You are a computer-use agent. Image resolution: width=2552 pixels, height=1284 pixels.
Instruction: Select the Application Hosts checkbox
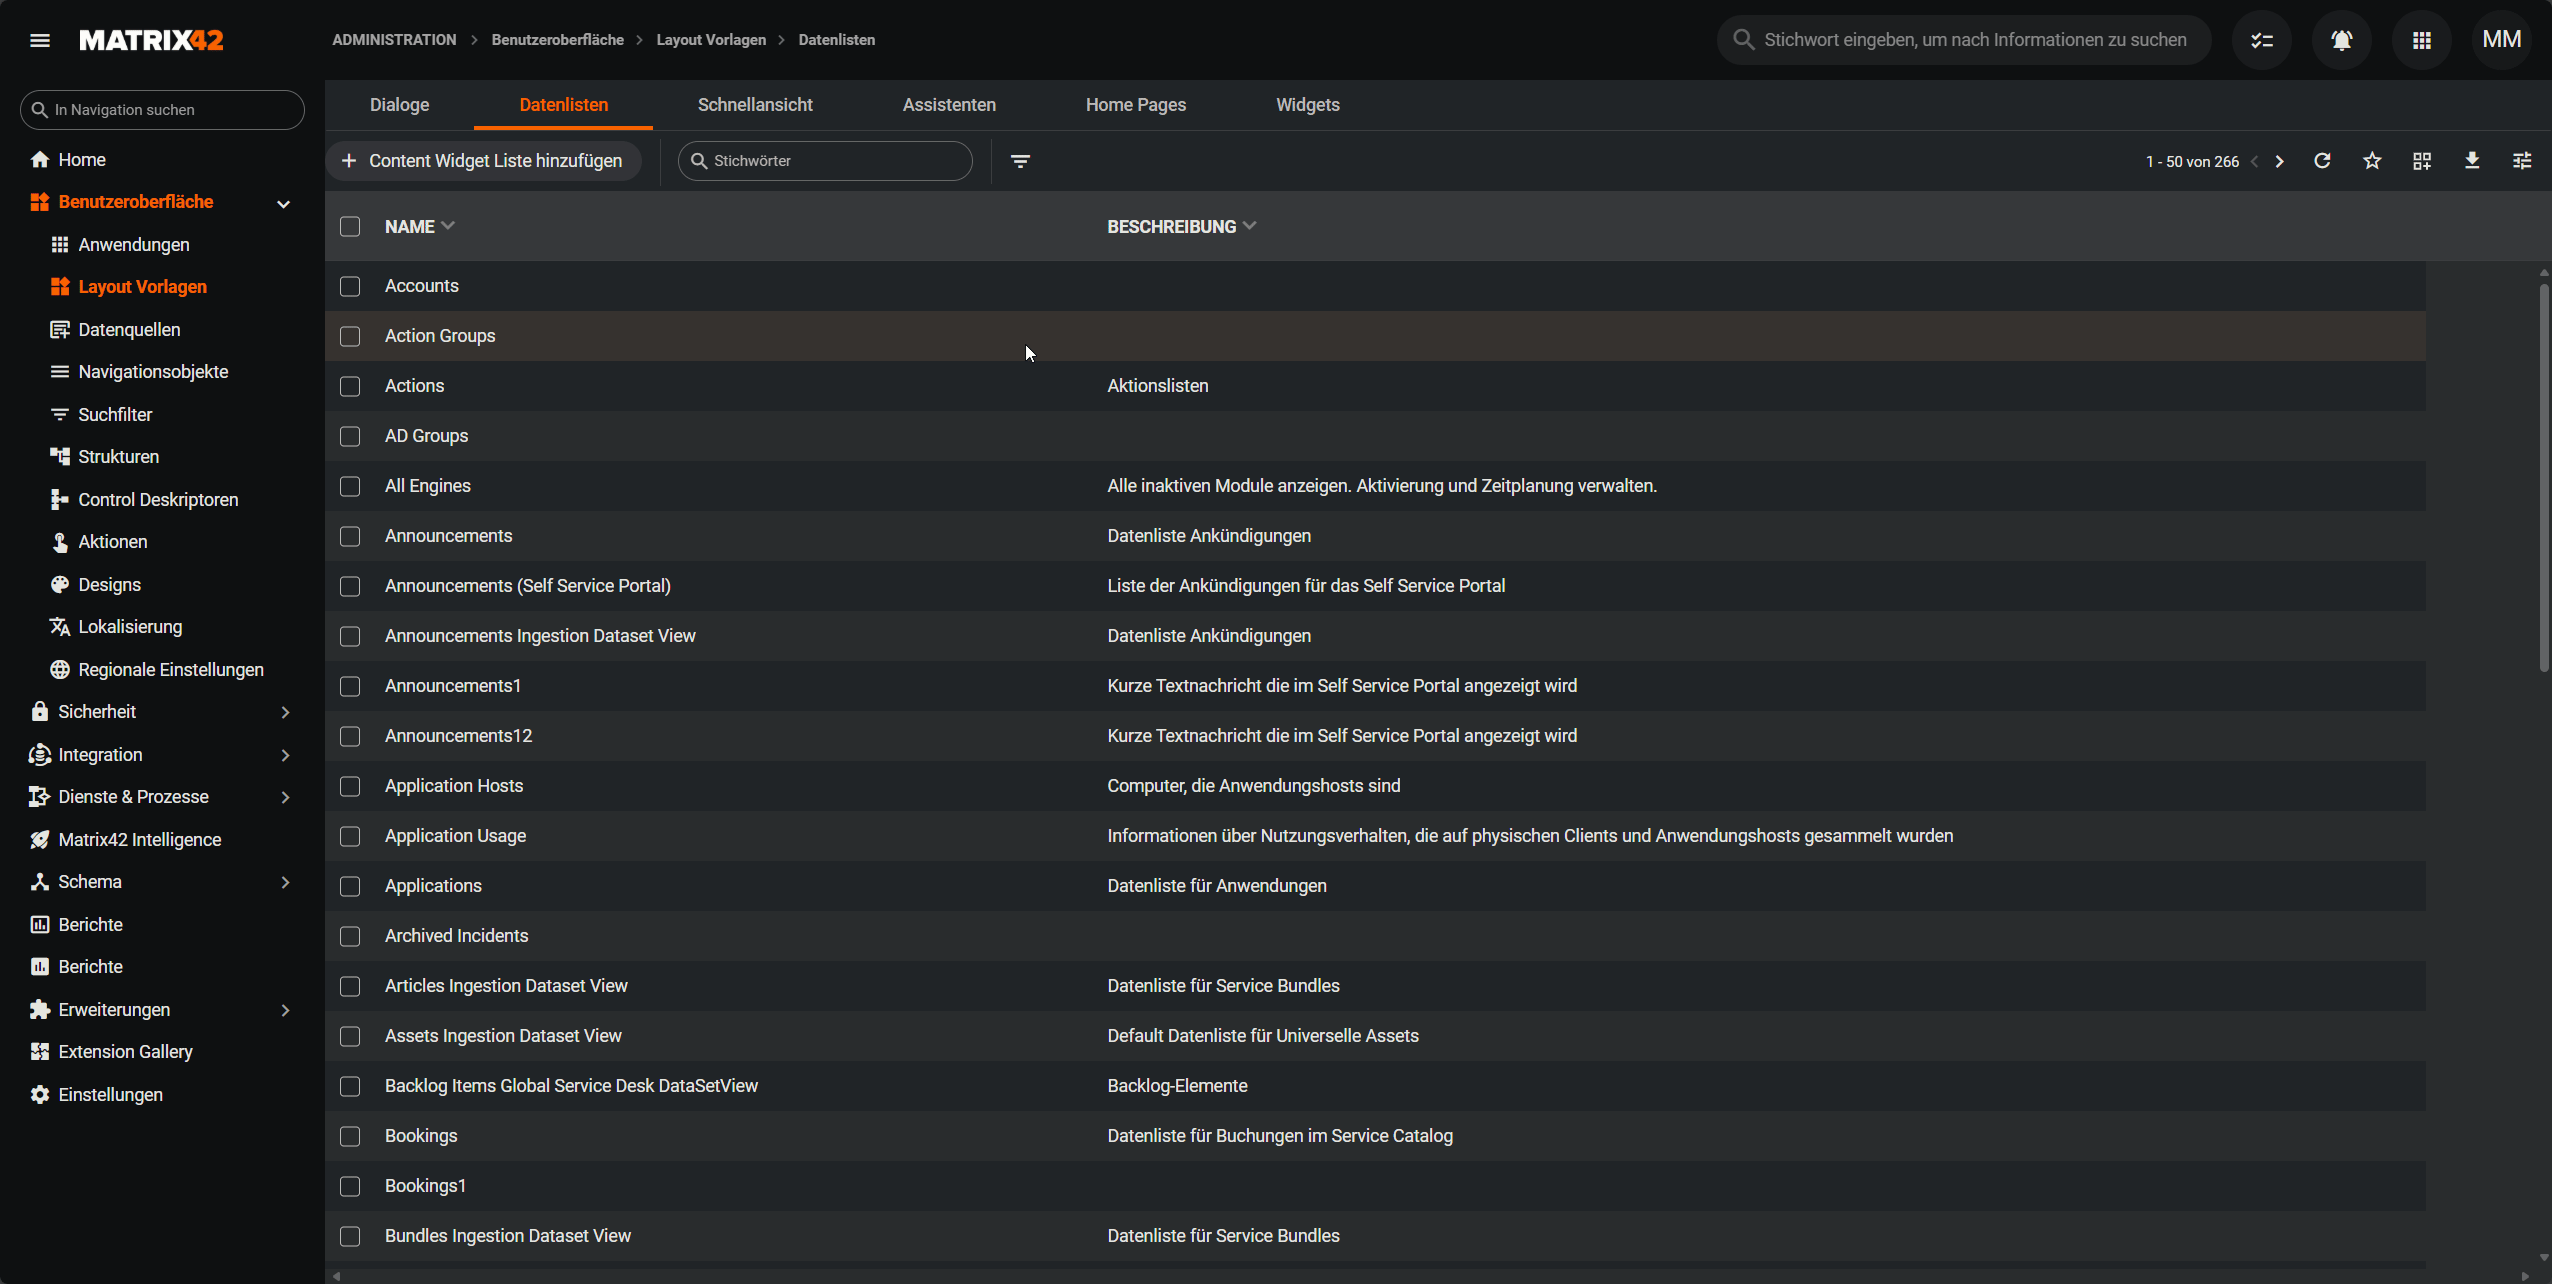(x=350, y=786)
